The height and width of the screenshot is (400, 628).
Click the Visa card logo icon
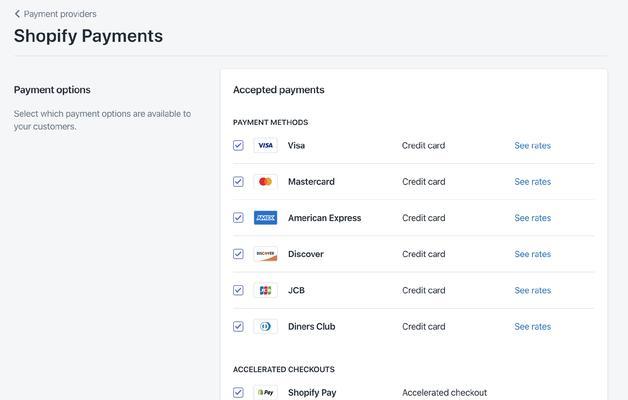[x=266, y=145]
